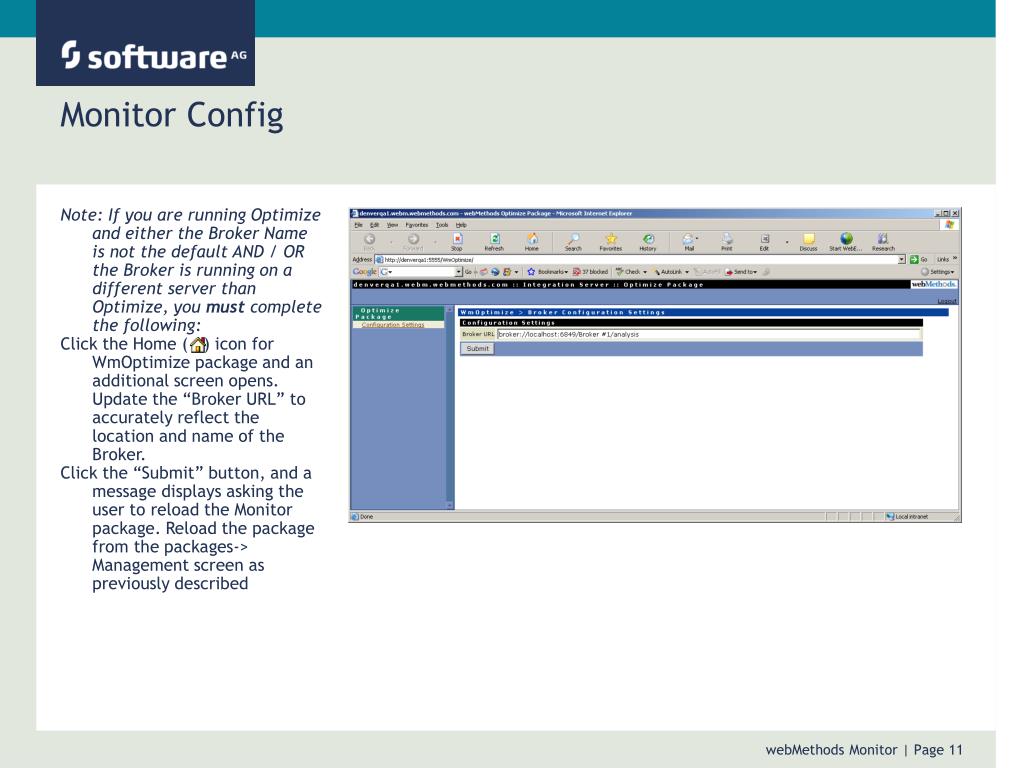
Task: Expand the Links toolbar chevron
Action: click(955, 259)
